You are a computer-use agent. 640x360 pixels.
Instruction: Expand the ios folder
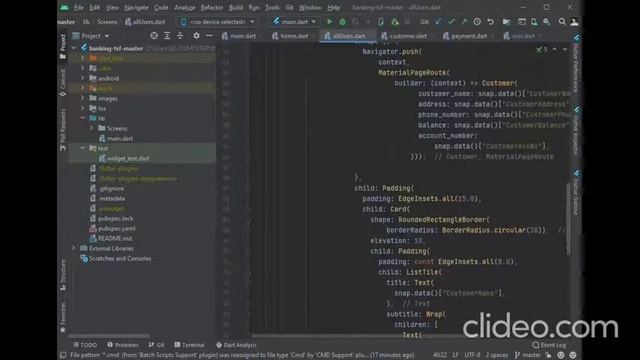tap(82, 108)
